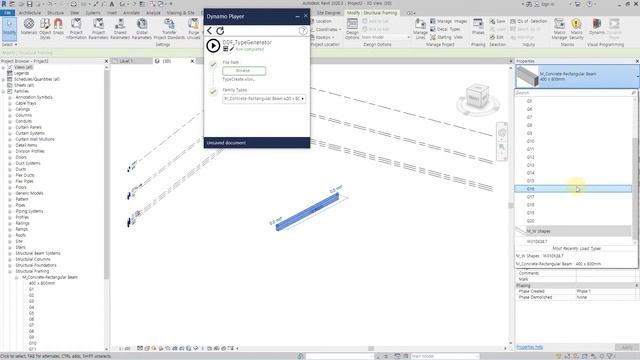Open the Structure ribbon tab
The width and height of the screenshot is (640, 360).
55,13
